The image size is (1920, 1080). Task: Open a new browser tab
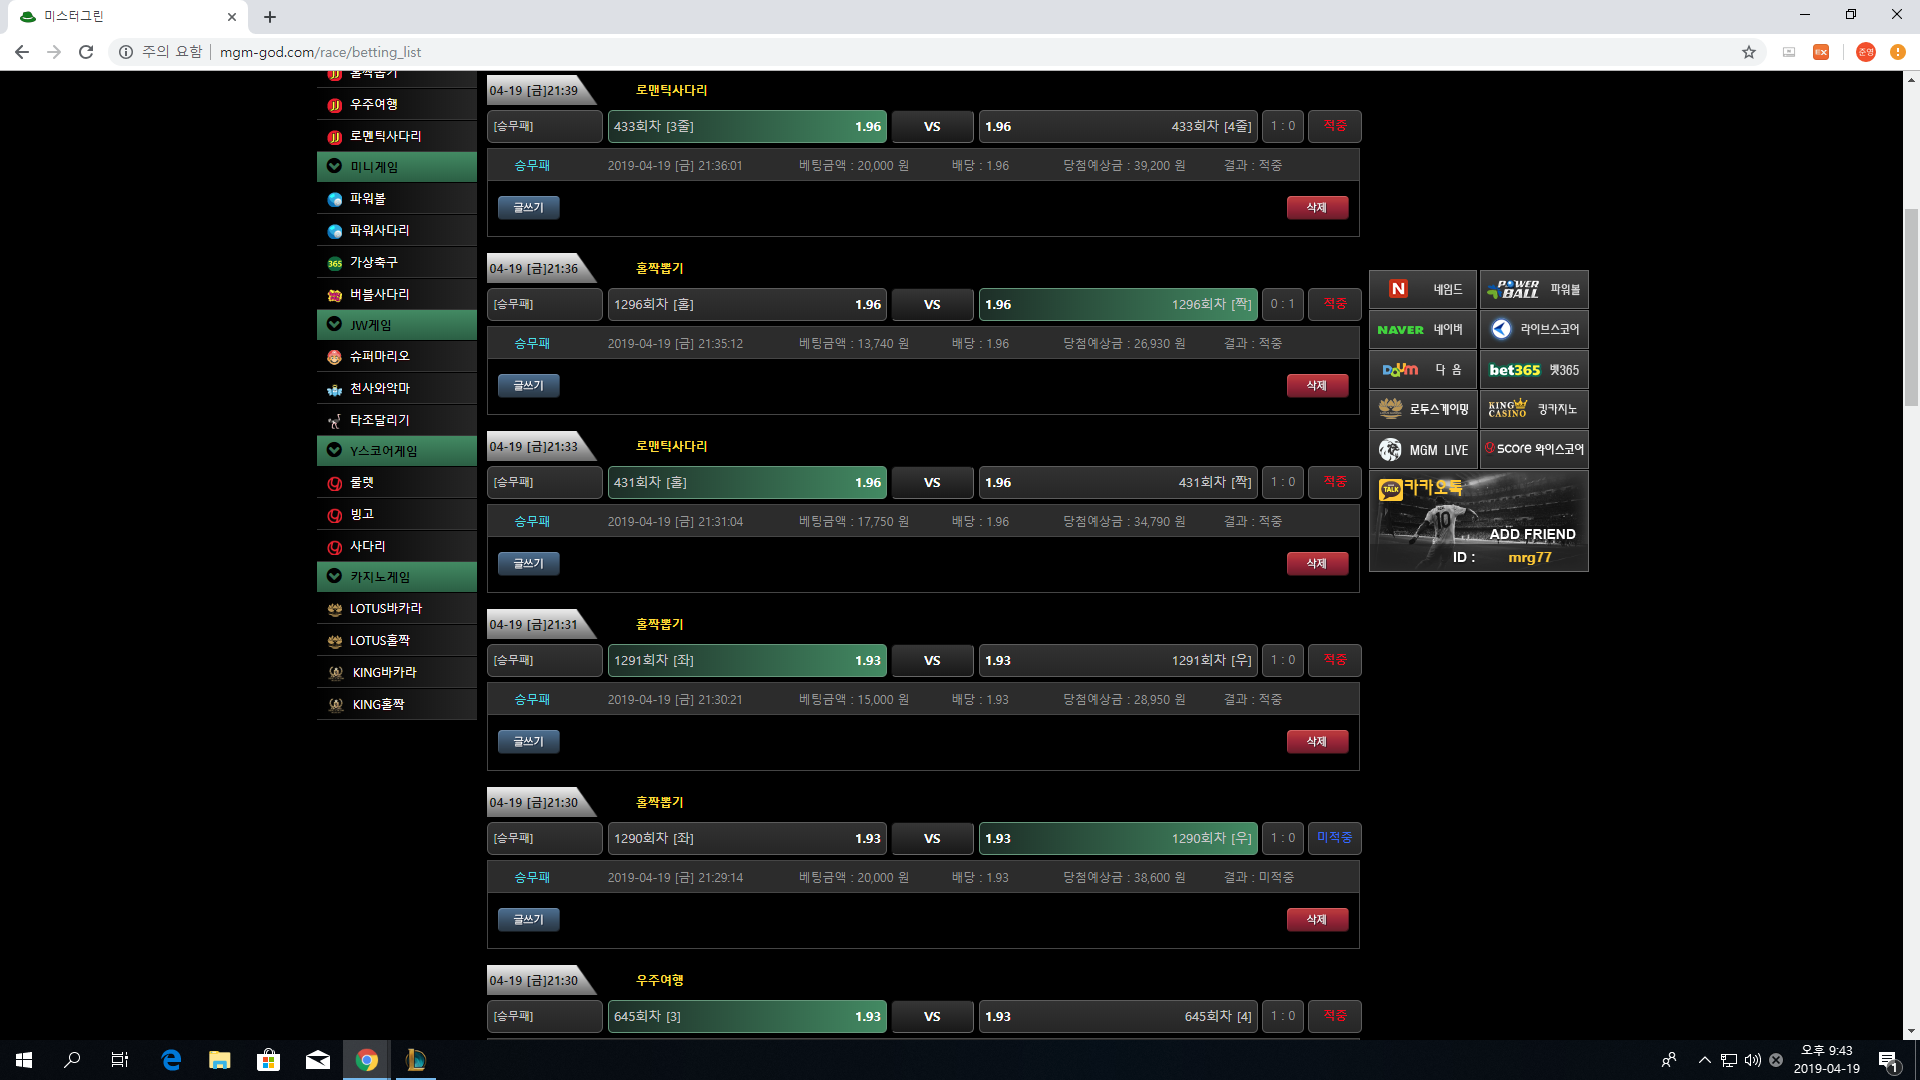(x=270, y=17)
